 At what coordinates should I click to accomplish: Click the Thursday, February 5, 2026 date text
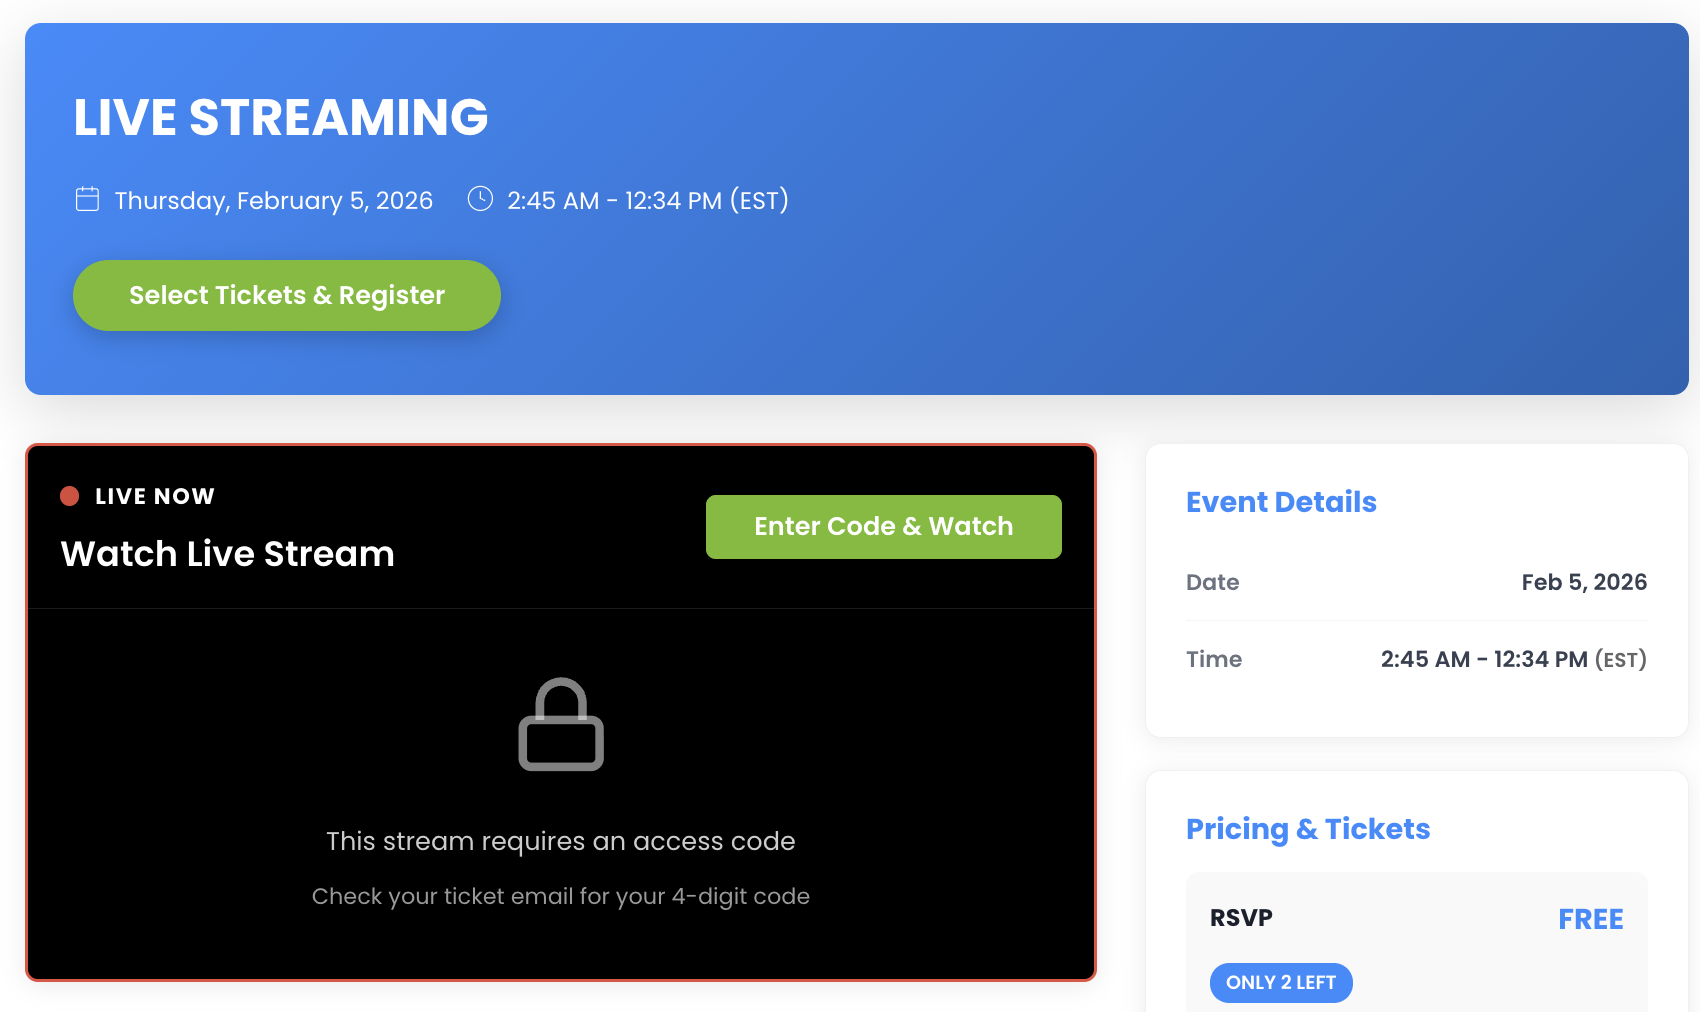[274, 201]
